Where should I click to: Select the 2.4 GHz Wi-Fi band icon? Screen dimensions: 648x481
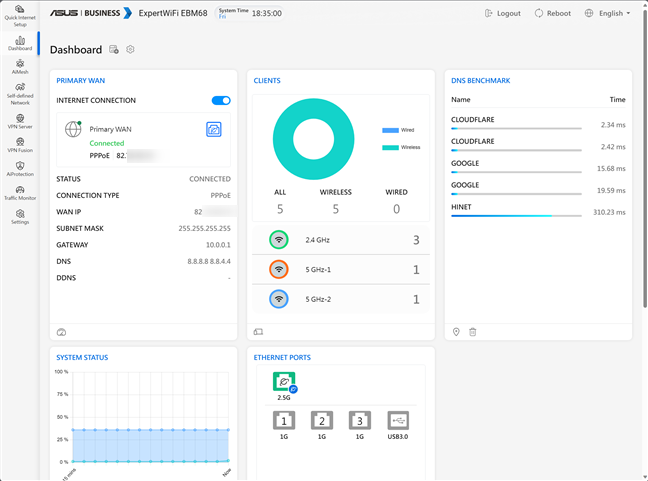[279, 240]
